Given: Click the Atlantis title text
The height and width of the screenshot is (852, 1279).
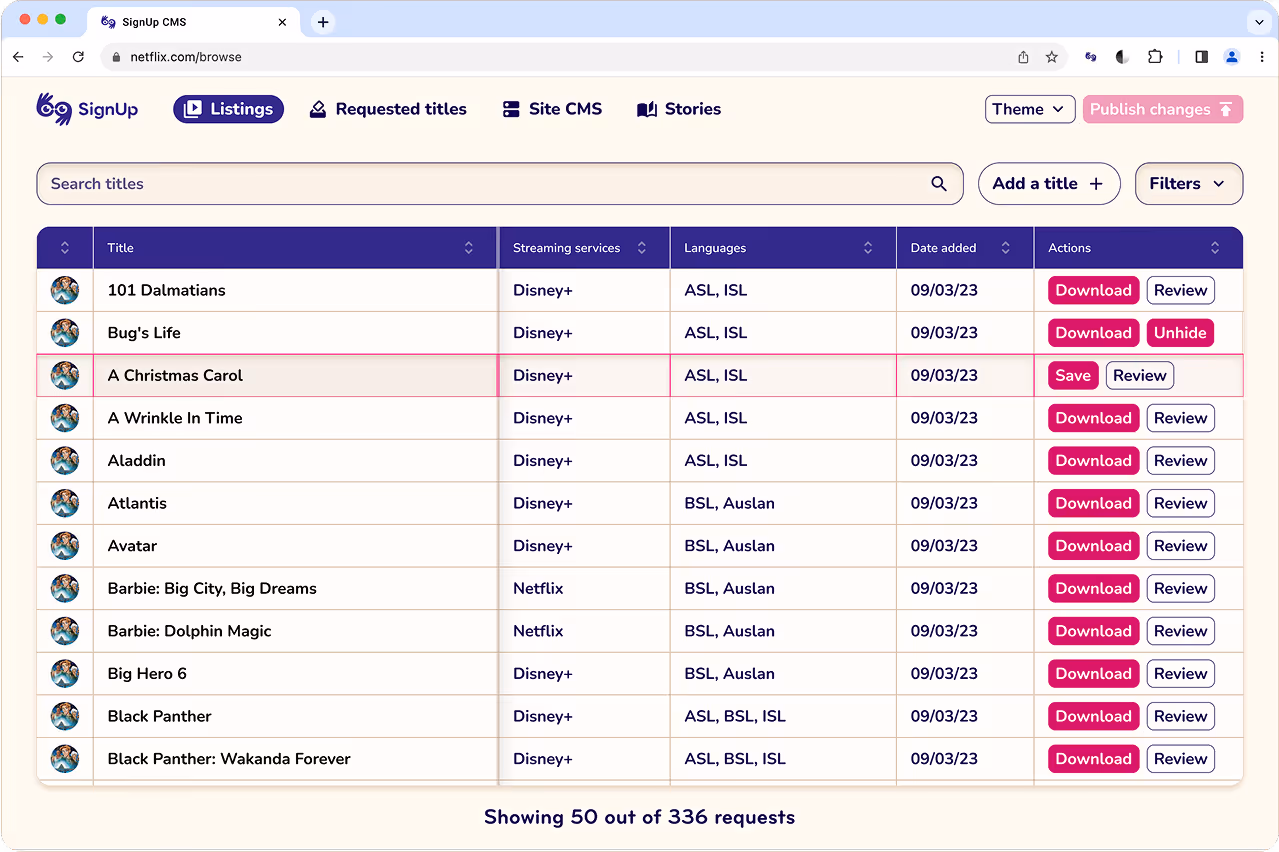Looking at the screenshot, I should (x=137, y=503).
